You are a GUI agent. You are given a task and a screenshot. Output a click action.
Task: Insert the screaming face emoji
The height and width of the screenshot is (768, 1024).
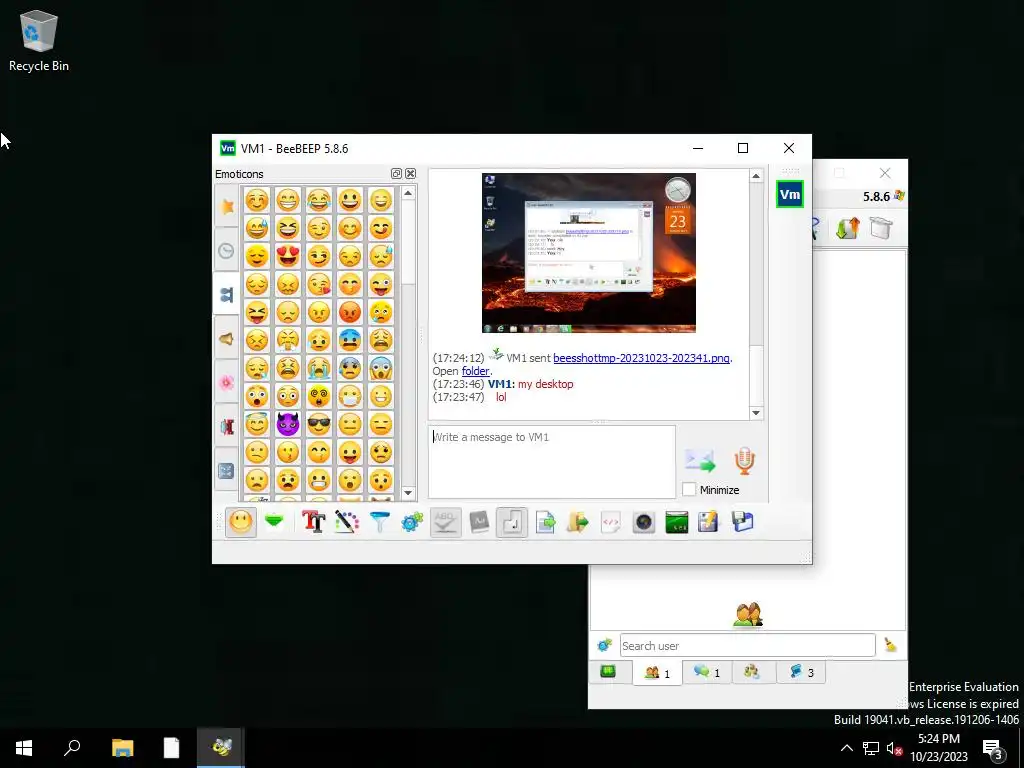coord(381,368)
